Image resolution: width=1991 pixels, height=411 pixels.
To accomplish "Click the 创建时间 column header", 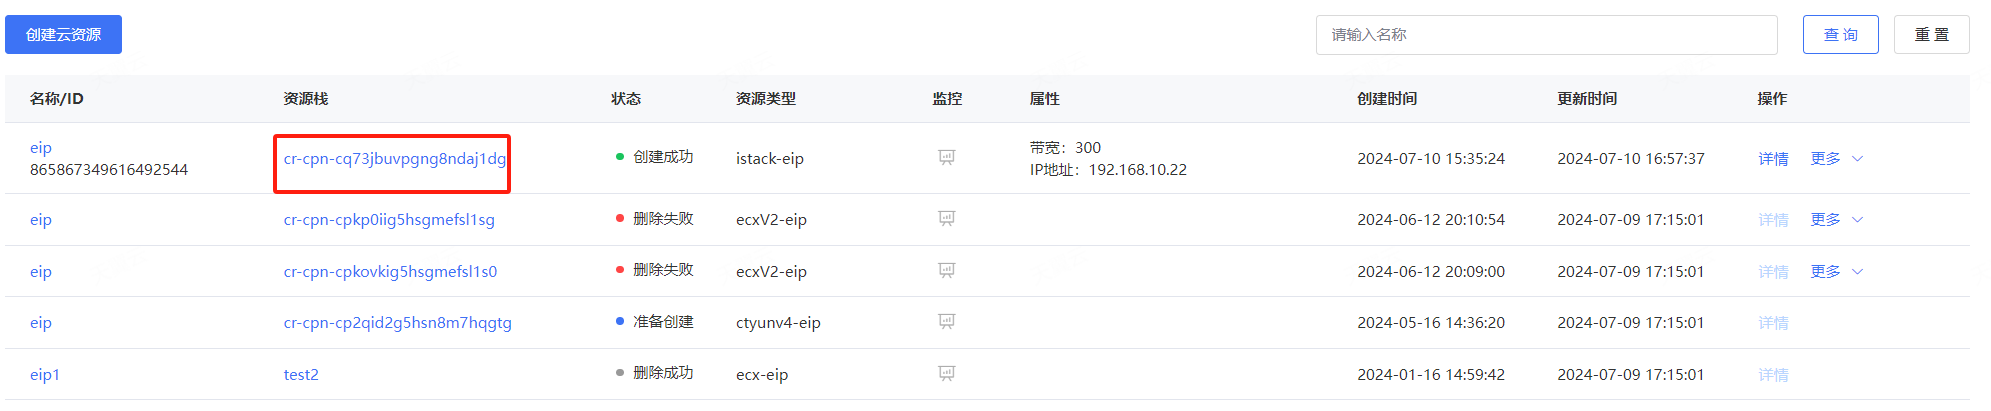I will click(x=1386, y=98).
